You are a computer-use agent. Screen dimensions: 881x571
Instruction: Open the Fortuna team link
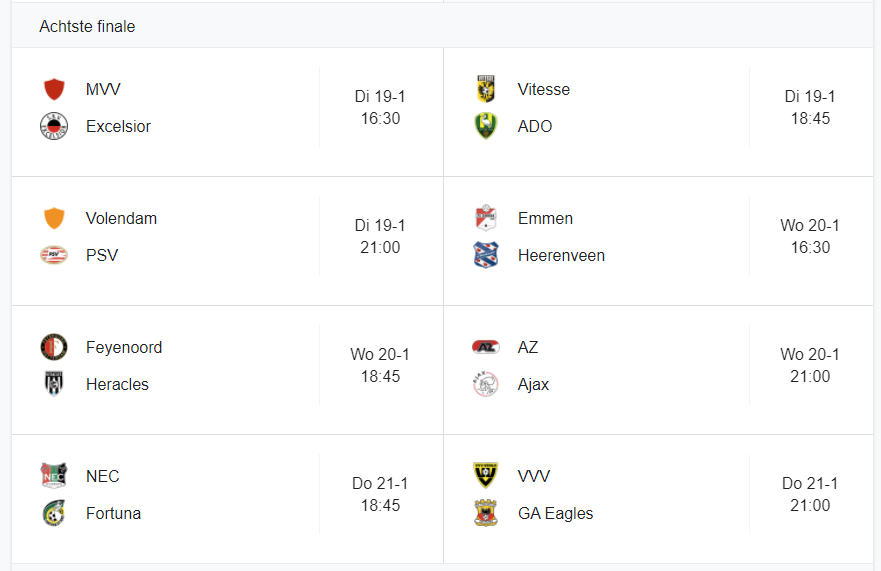pos(113,513)
